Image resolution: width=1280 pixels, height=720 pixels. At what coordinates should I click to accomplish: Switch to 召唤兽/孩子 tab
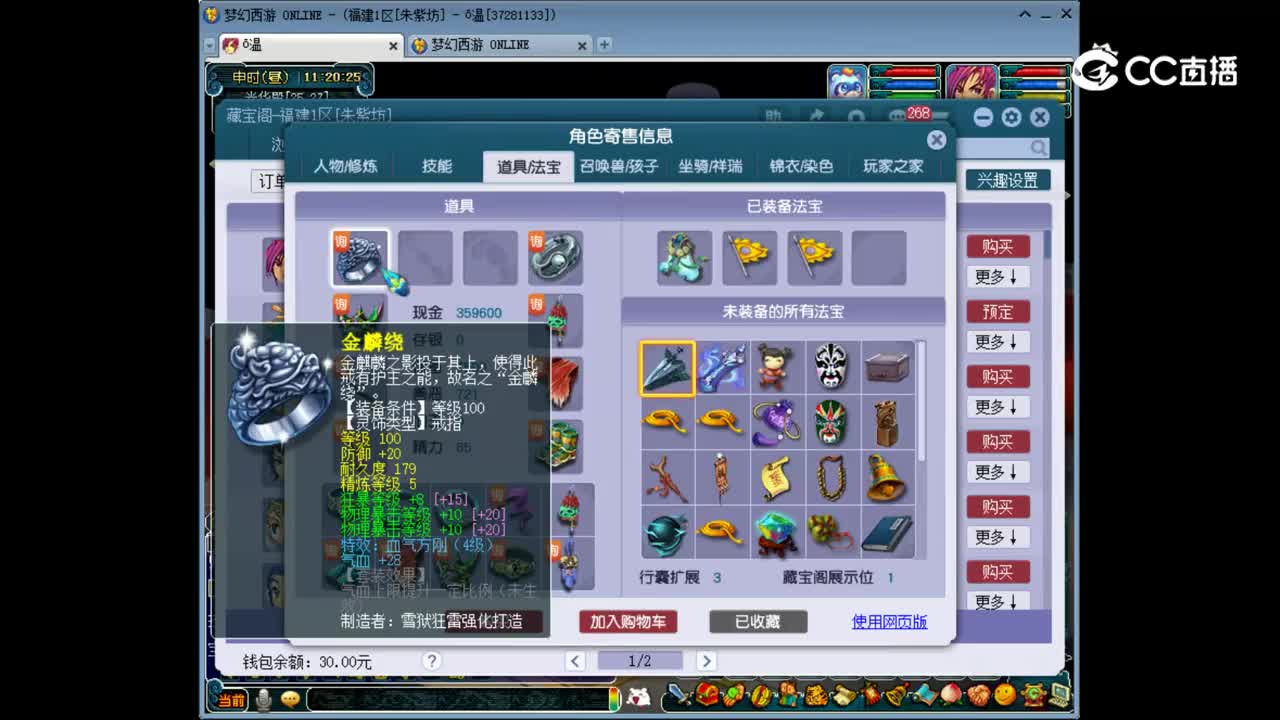(x=619, y=166)
